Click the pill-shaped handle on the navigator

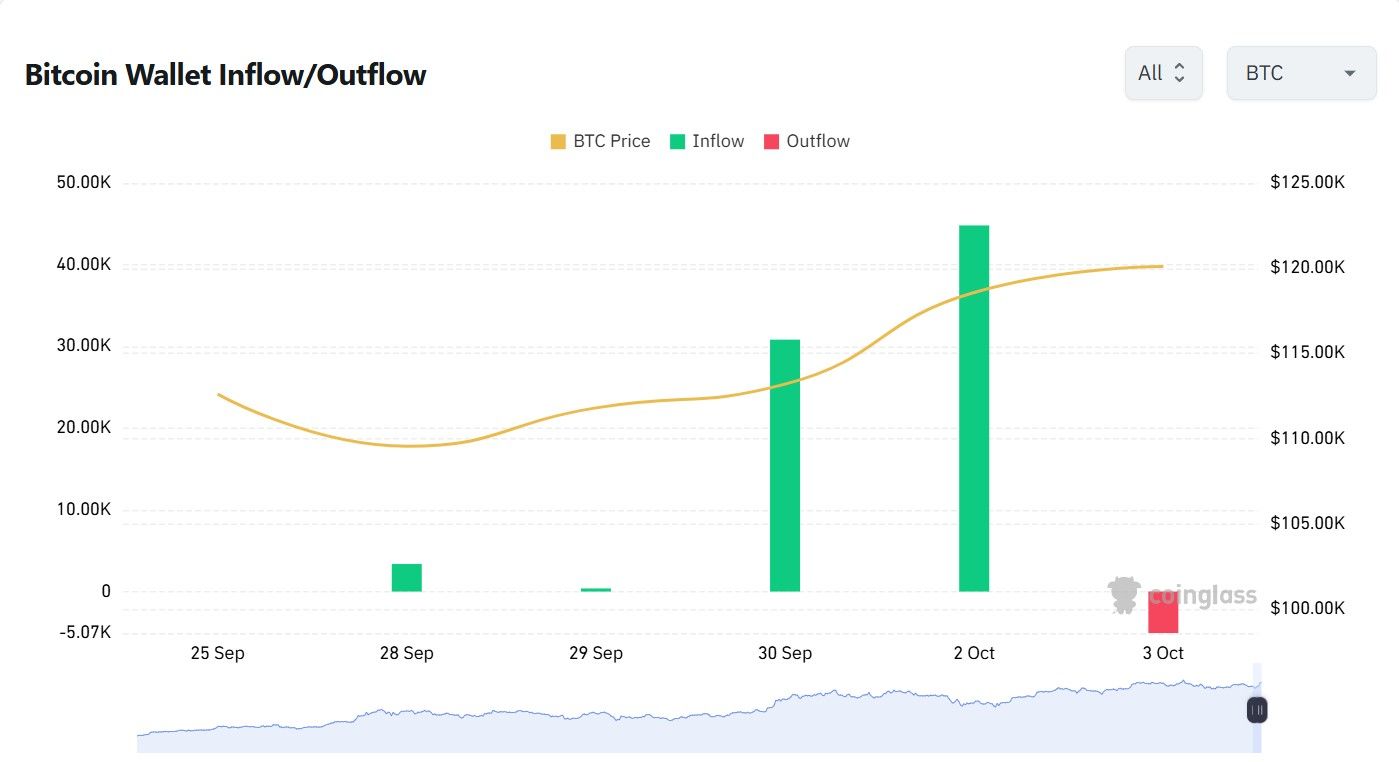pyautogui.click(x=1256, y=710)
